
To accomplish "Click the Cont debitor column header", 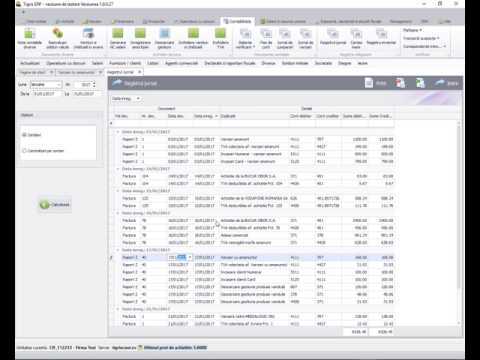I will (301, 116).
